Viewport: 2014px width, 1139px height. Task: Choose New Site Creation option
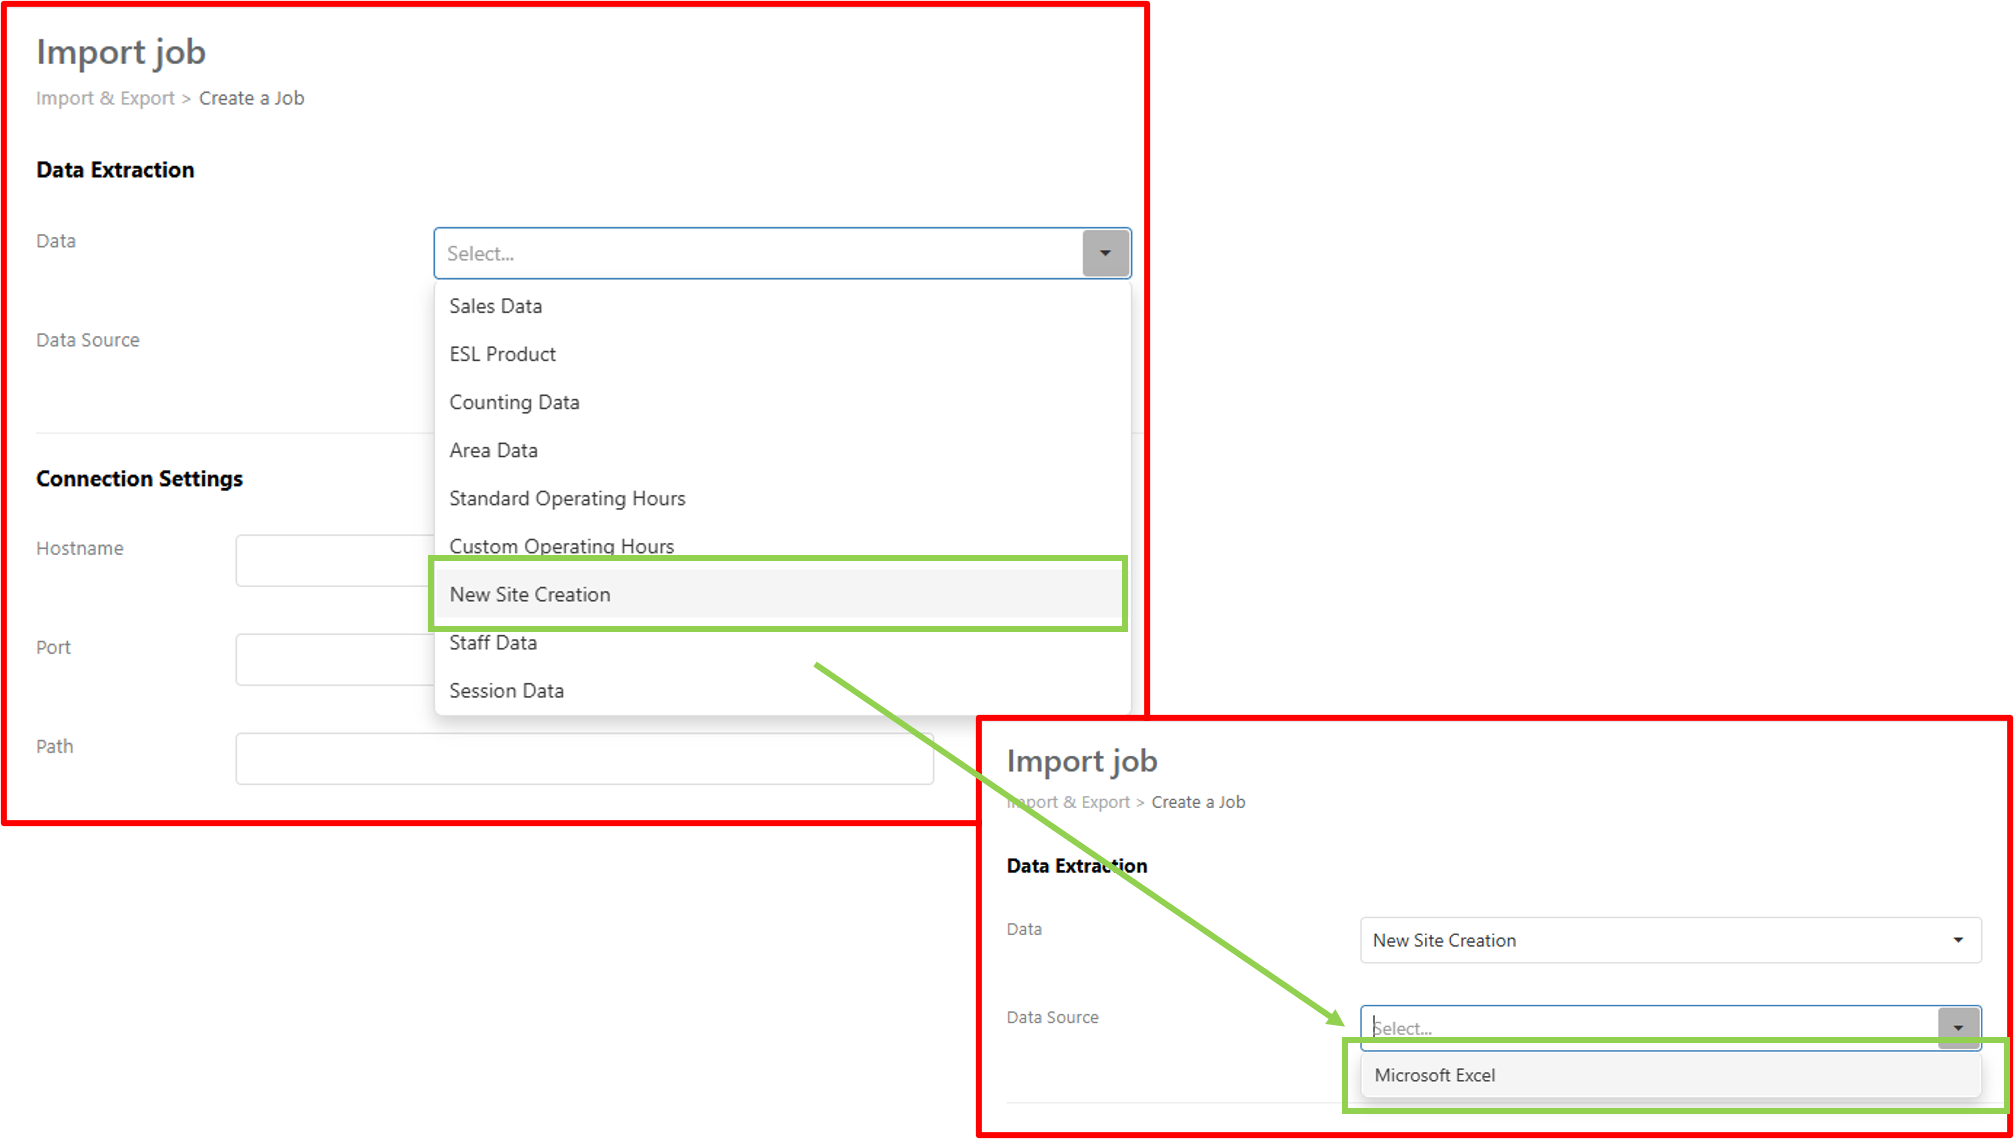530,594
